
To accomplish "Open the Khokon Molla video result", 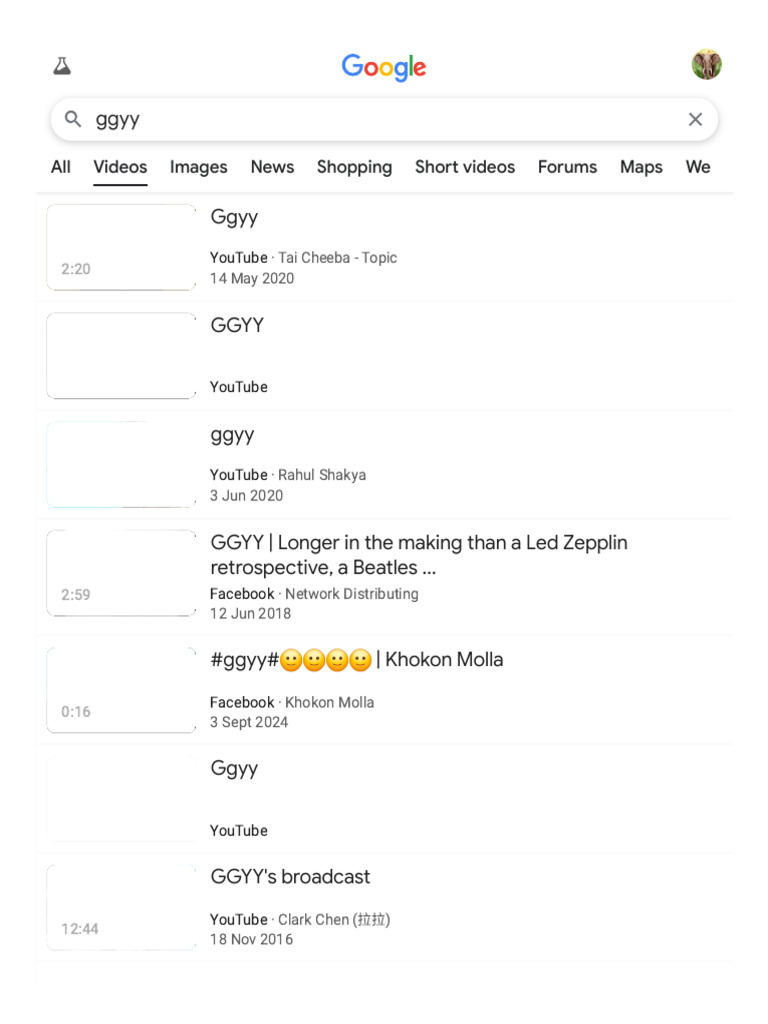I will [x=356, y=660].
